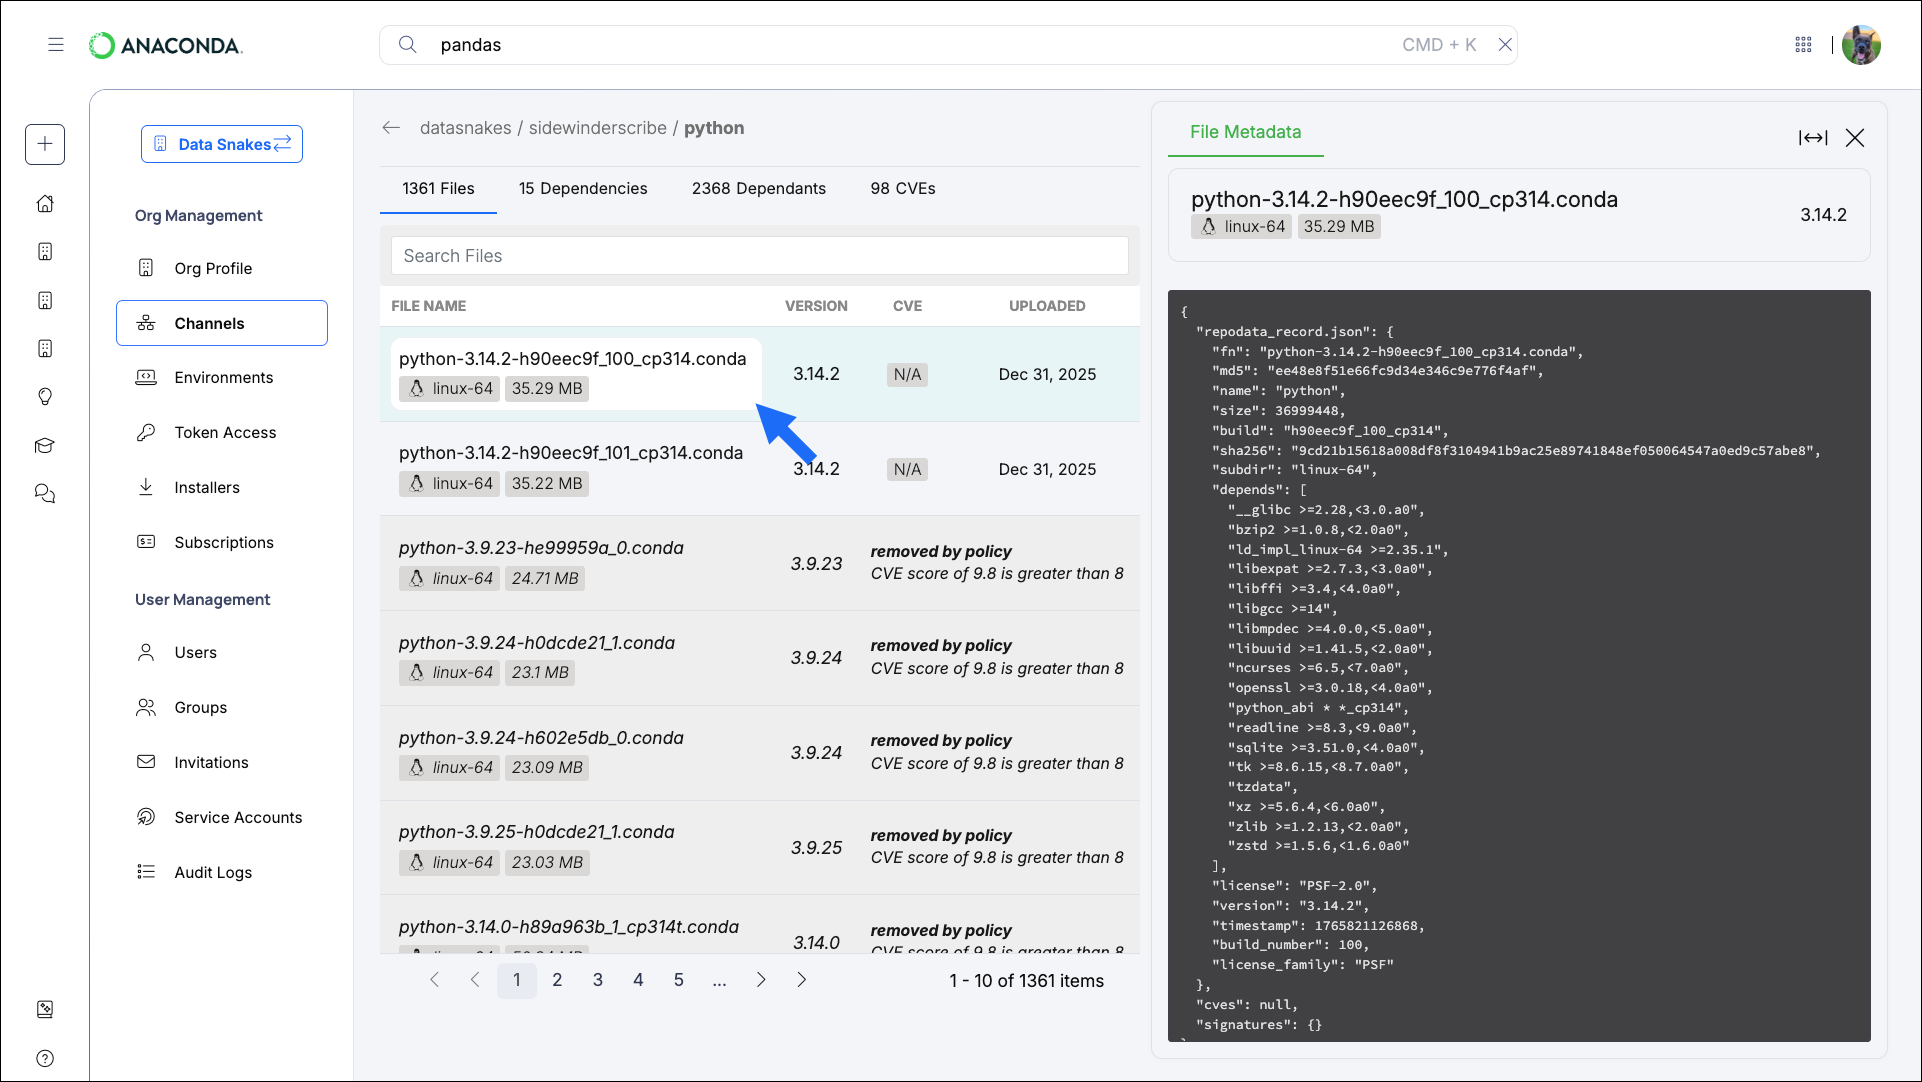Open the Home icon in the left rail
Viewport: 1922px width, 1082px height.
click(x=45, y=203)
